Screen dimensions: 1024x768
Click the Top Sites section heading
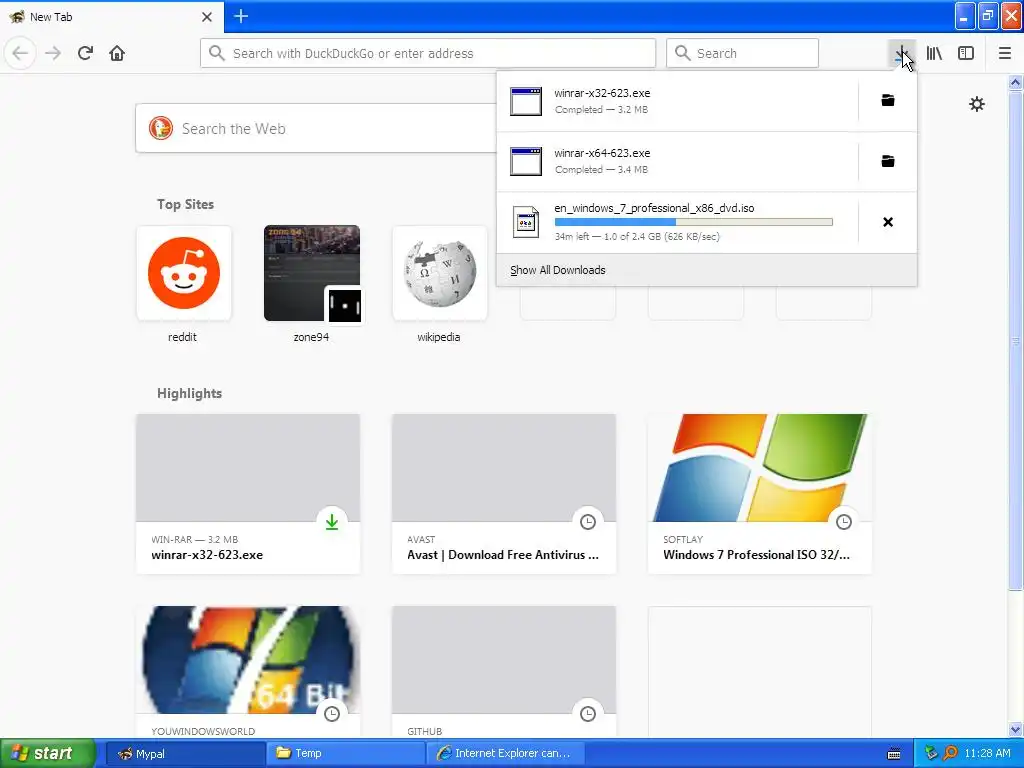[185, 204]
